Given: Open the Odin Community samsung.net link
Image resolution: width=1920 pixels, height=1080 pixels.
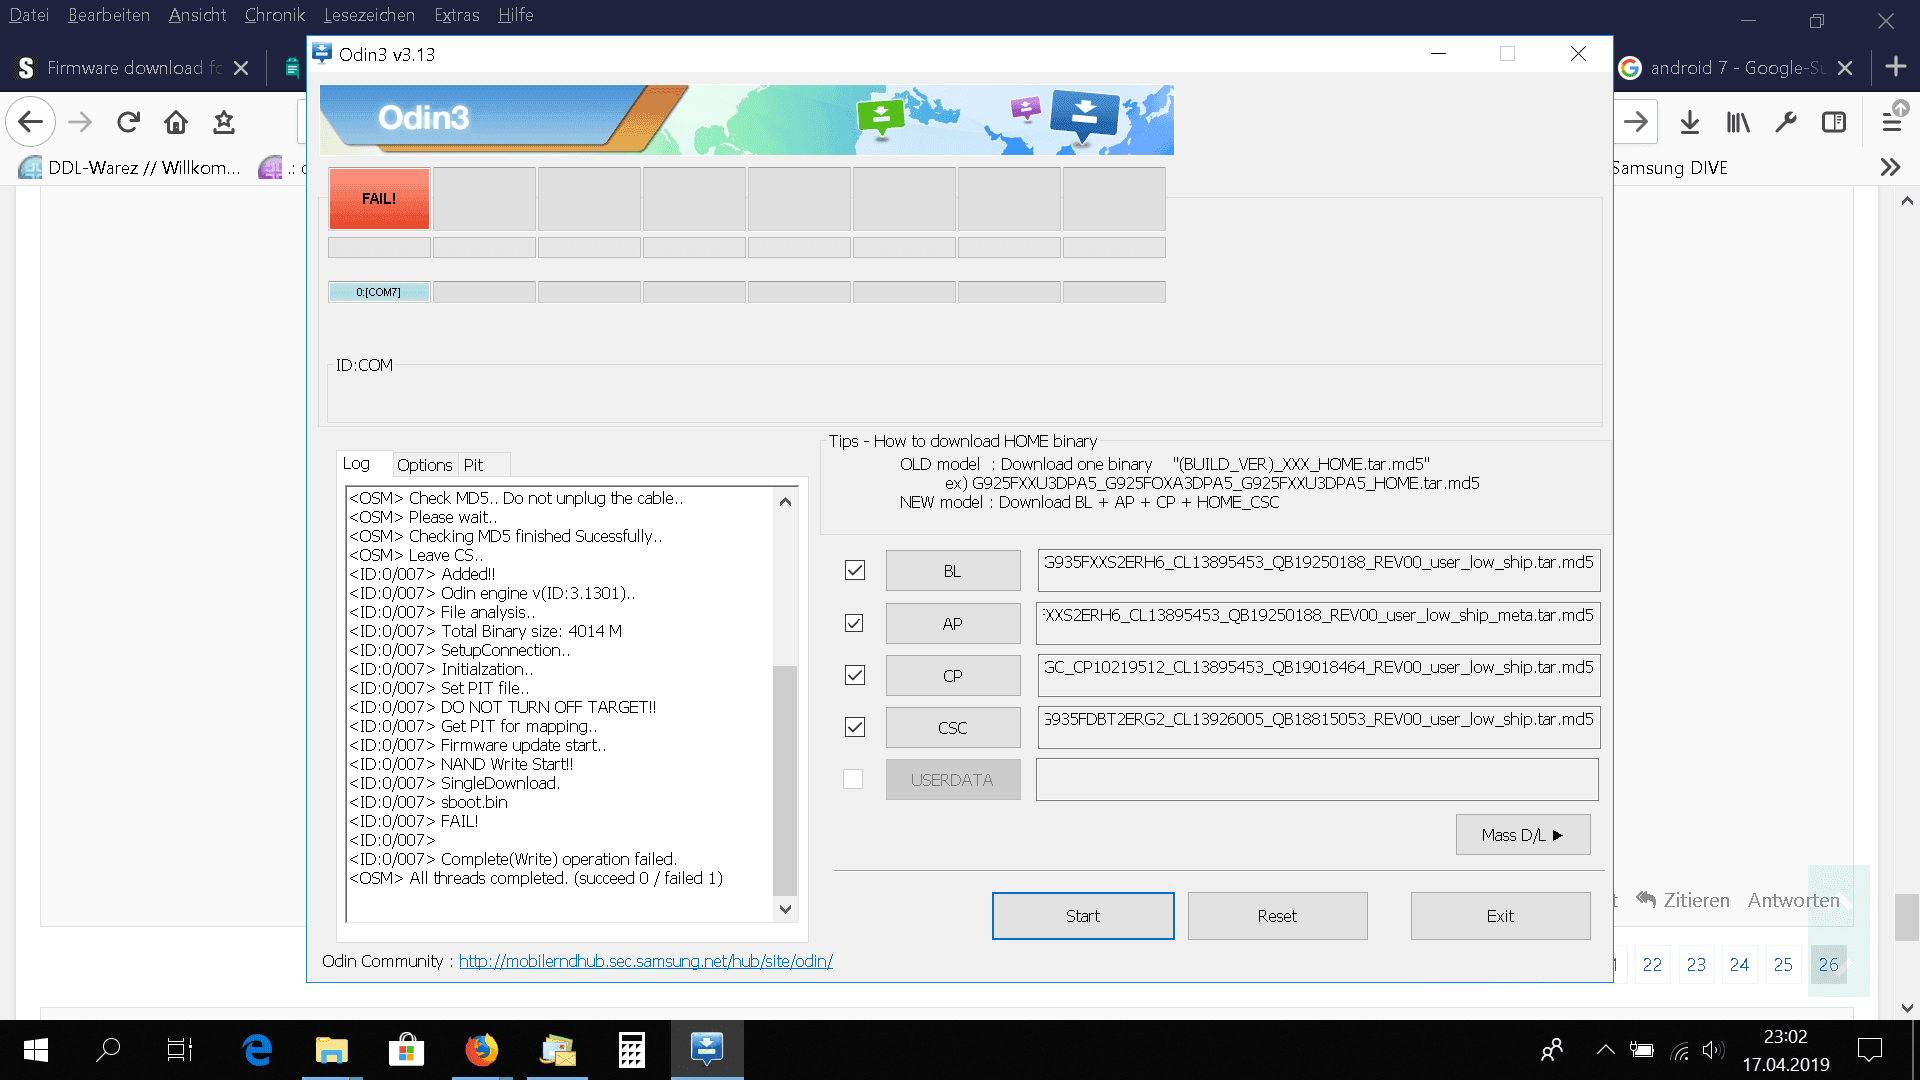Looking at the screenshot, I should pos(646,961).
